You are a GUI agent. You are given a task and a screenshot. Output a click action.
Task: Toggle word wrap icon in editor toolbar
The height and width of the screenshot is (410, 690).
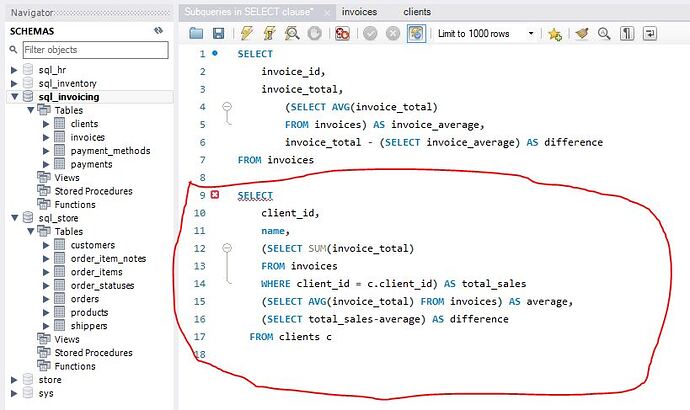tap(650, 33)
